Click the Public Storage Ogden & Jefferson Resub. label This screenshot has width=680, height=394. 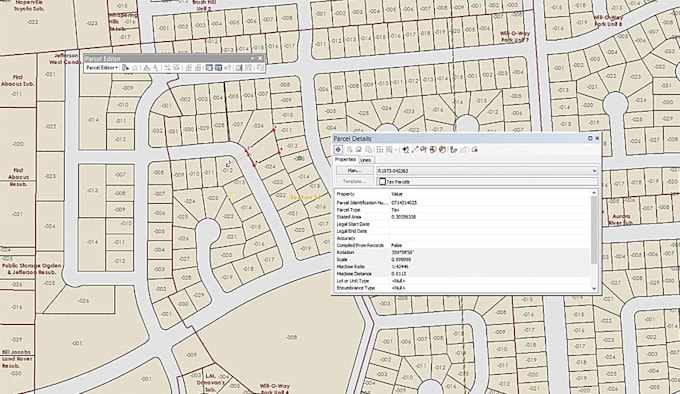coord(32,269)
